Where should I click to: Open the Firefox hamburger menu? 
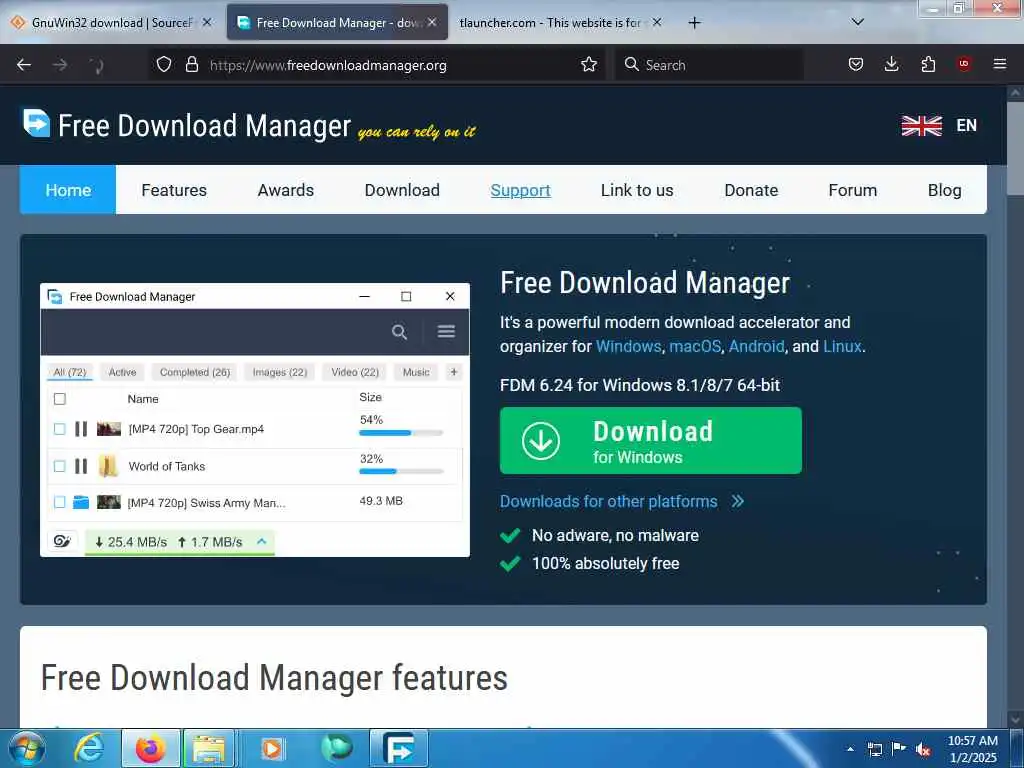point(1000,64)
